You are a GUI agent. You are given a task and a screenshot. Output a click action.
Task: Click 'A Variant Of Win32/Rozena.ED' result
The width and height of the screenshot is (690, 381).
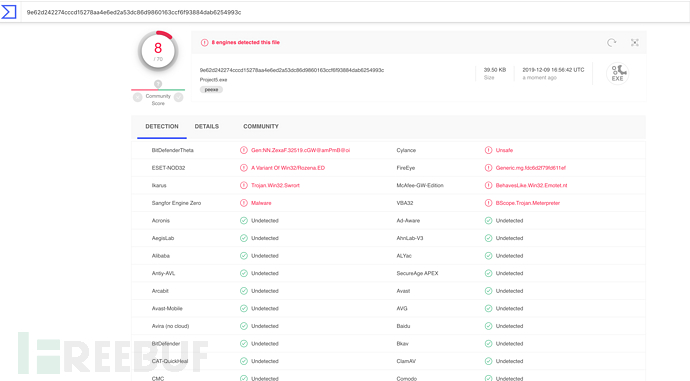(288, 168)
